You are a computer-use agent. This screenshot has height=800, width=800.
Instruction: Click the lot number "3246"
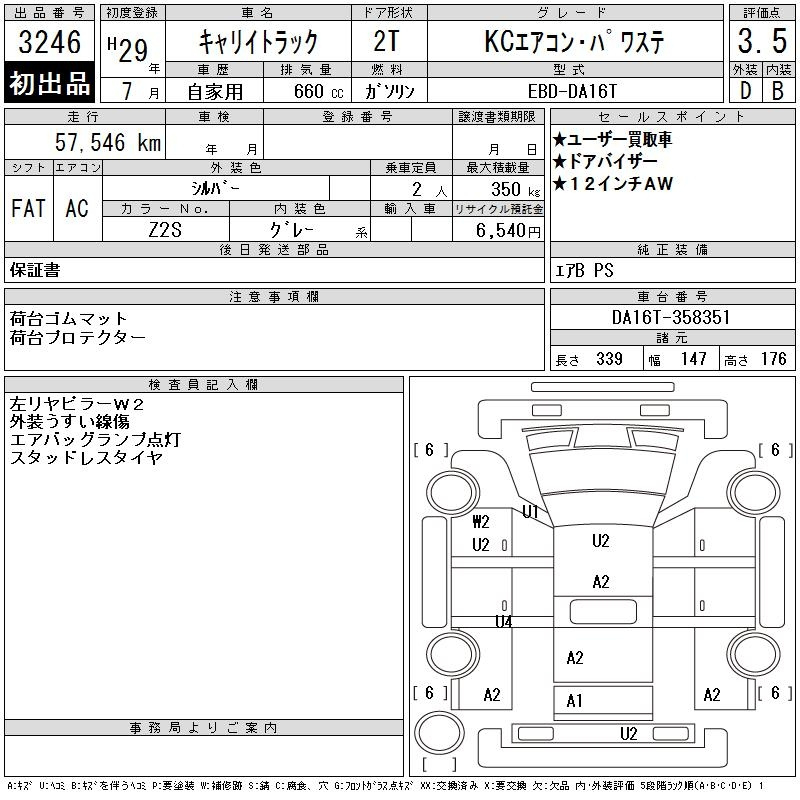(49, 42)
